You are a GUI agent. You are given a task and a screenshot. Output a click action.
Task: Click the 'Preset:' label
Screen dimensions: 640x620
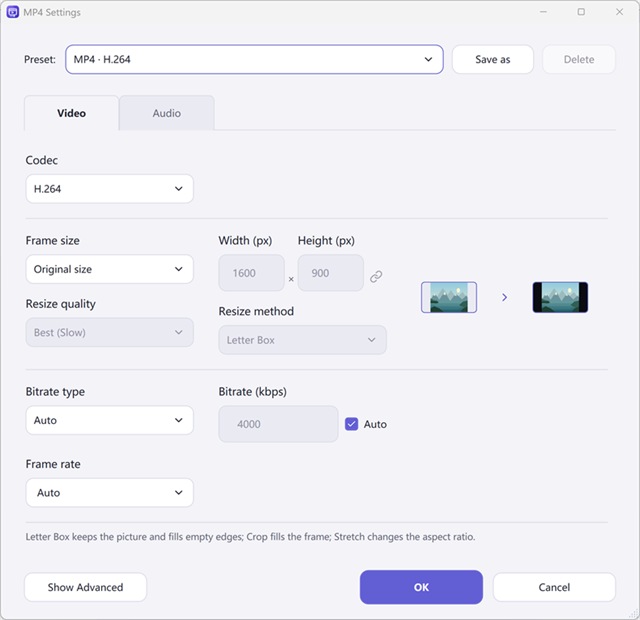(40, 60)
